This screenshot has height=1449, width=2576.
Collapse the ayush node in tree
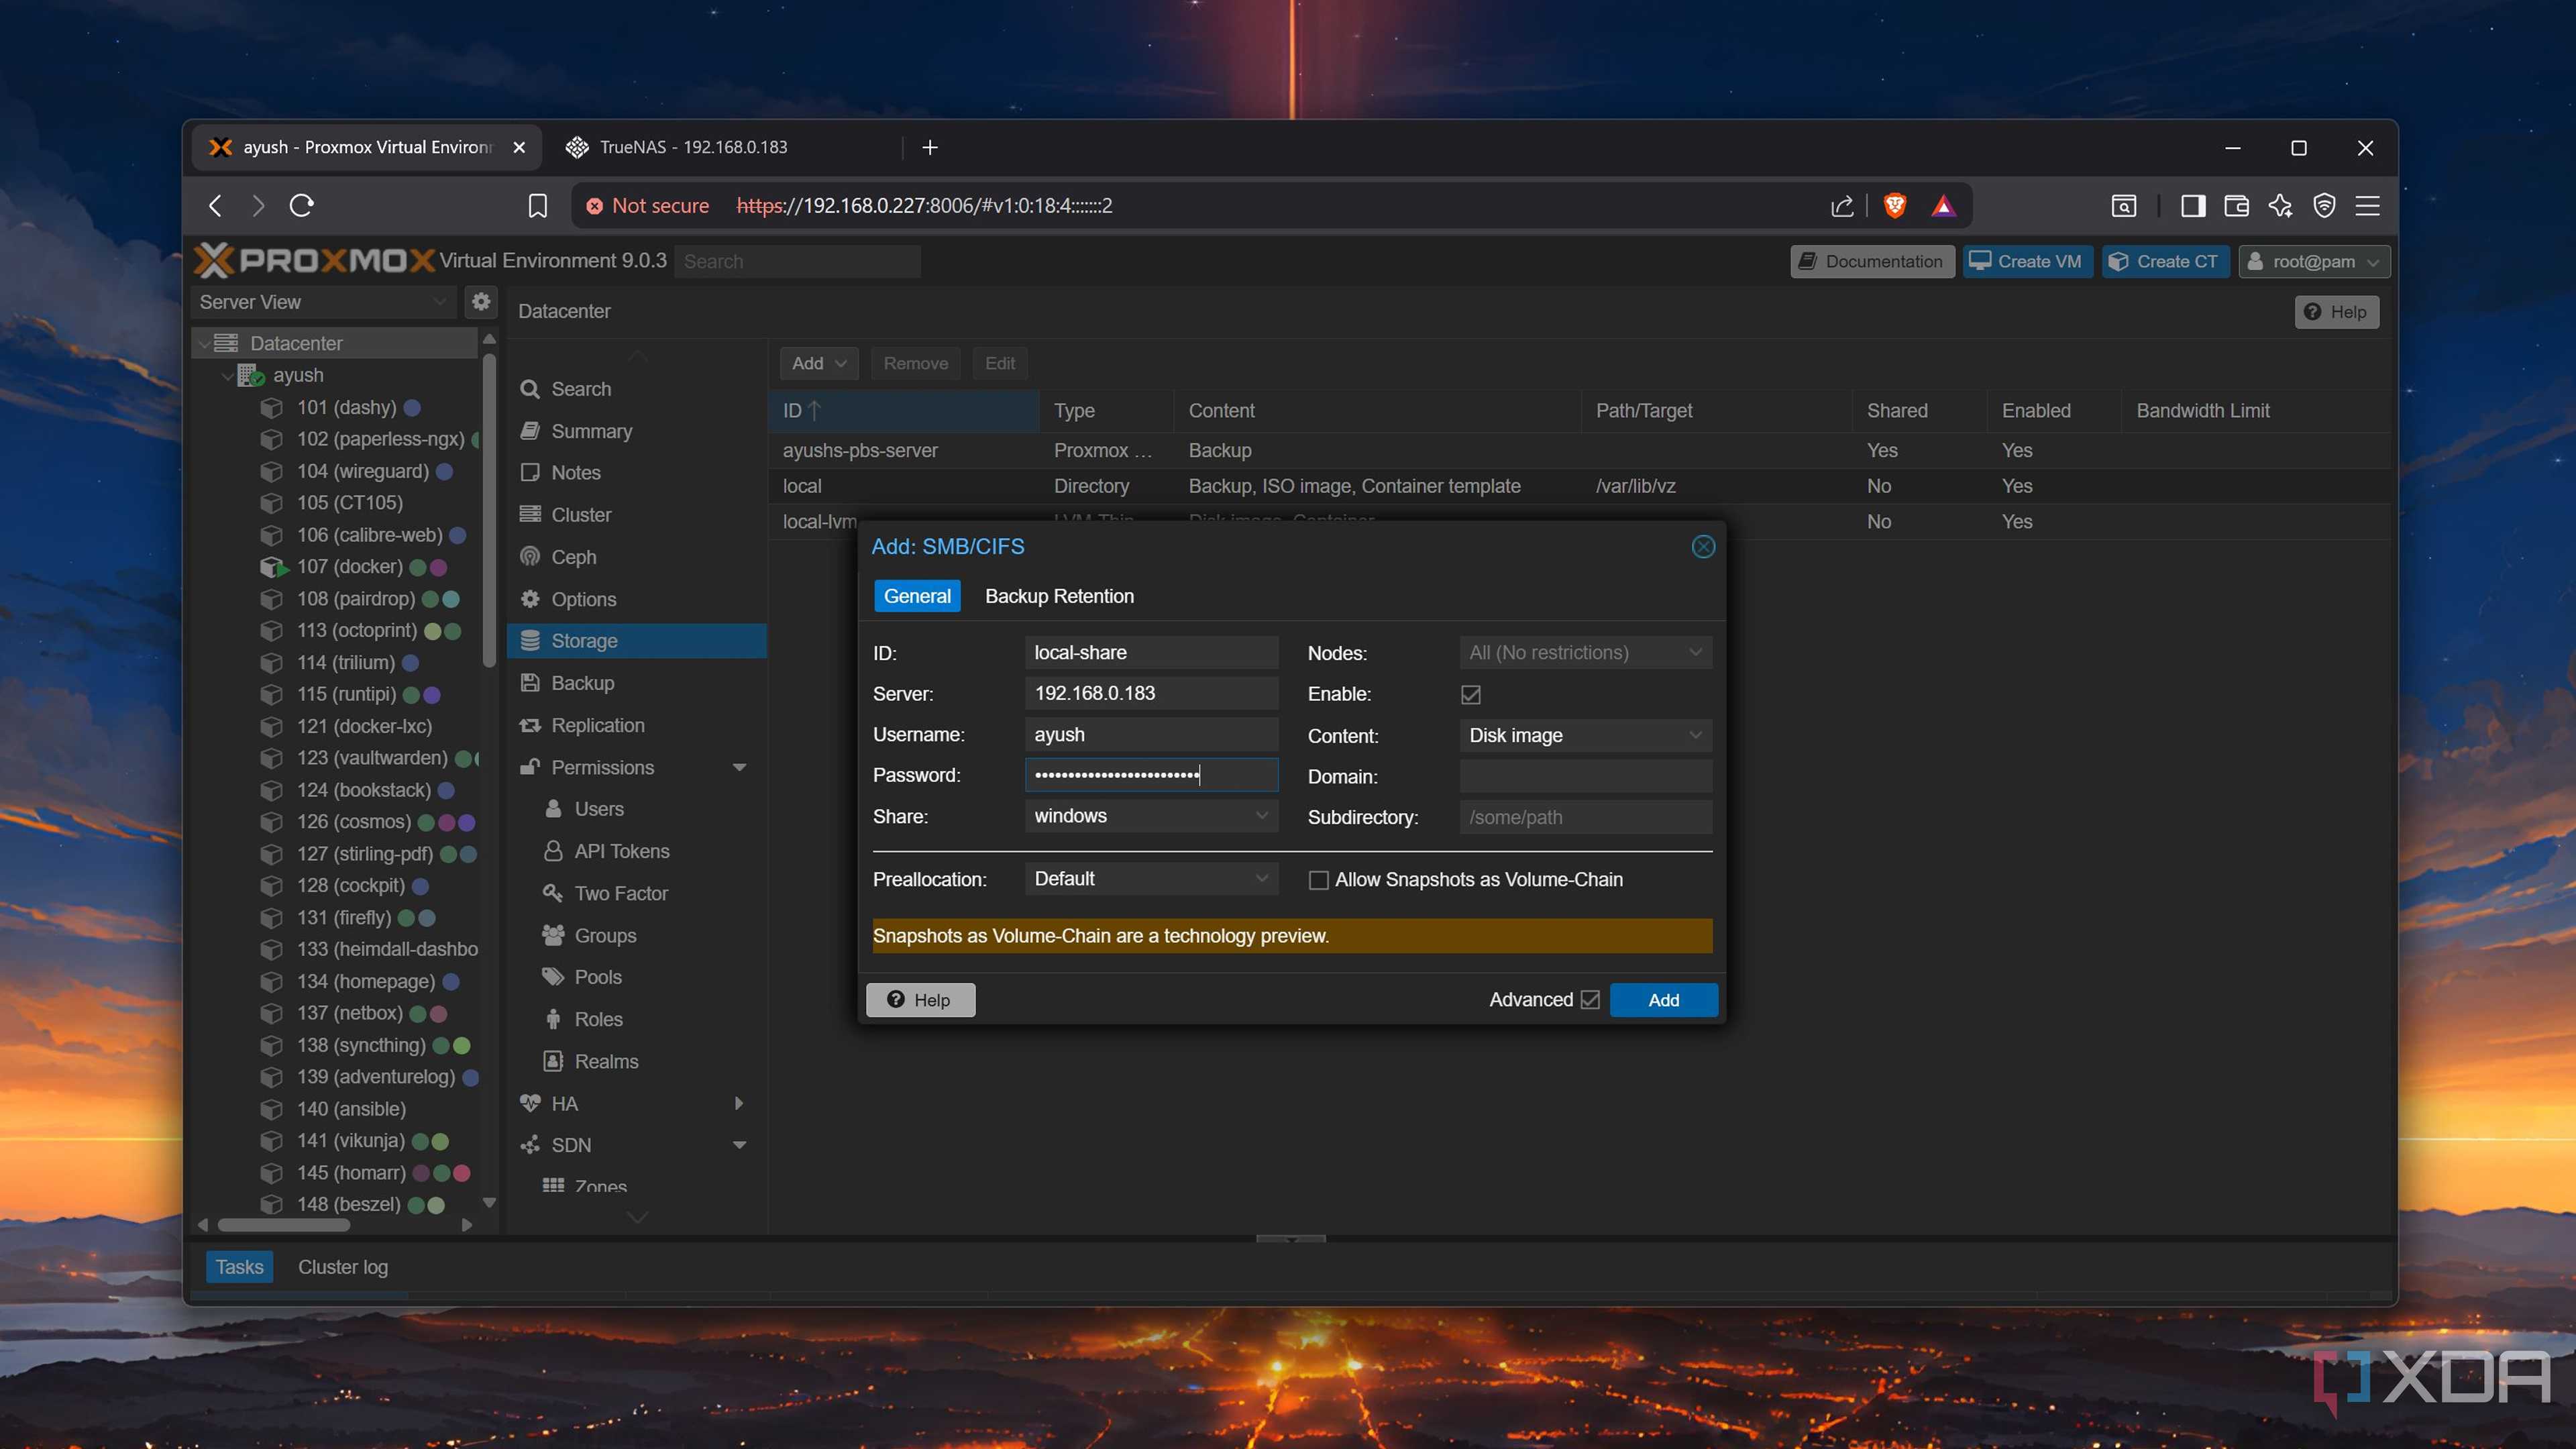tap(227, 375)
